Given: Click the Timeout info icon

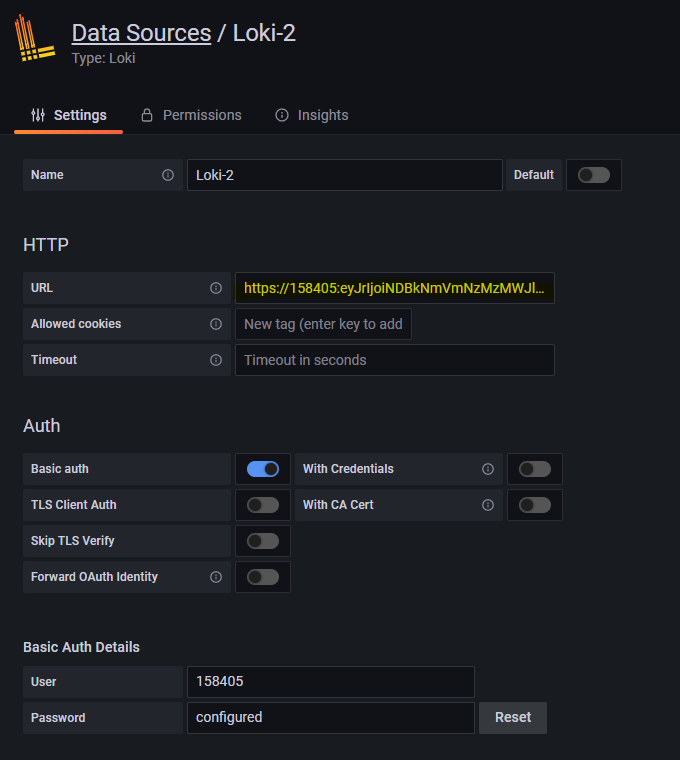Looking at the screenshot, I should [x=216, y=360].
